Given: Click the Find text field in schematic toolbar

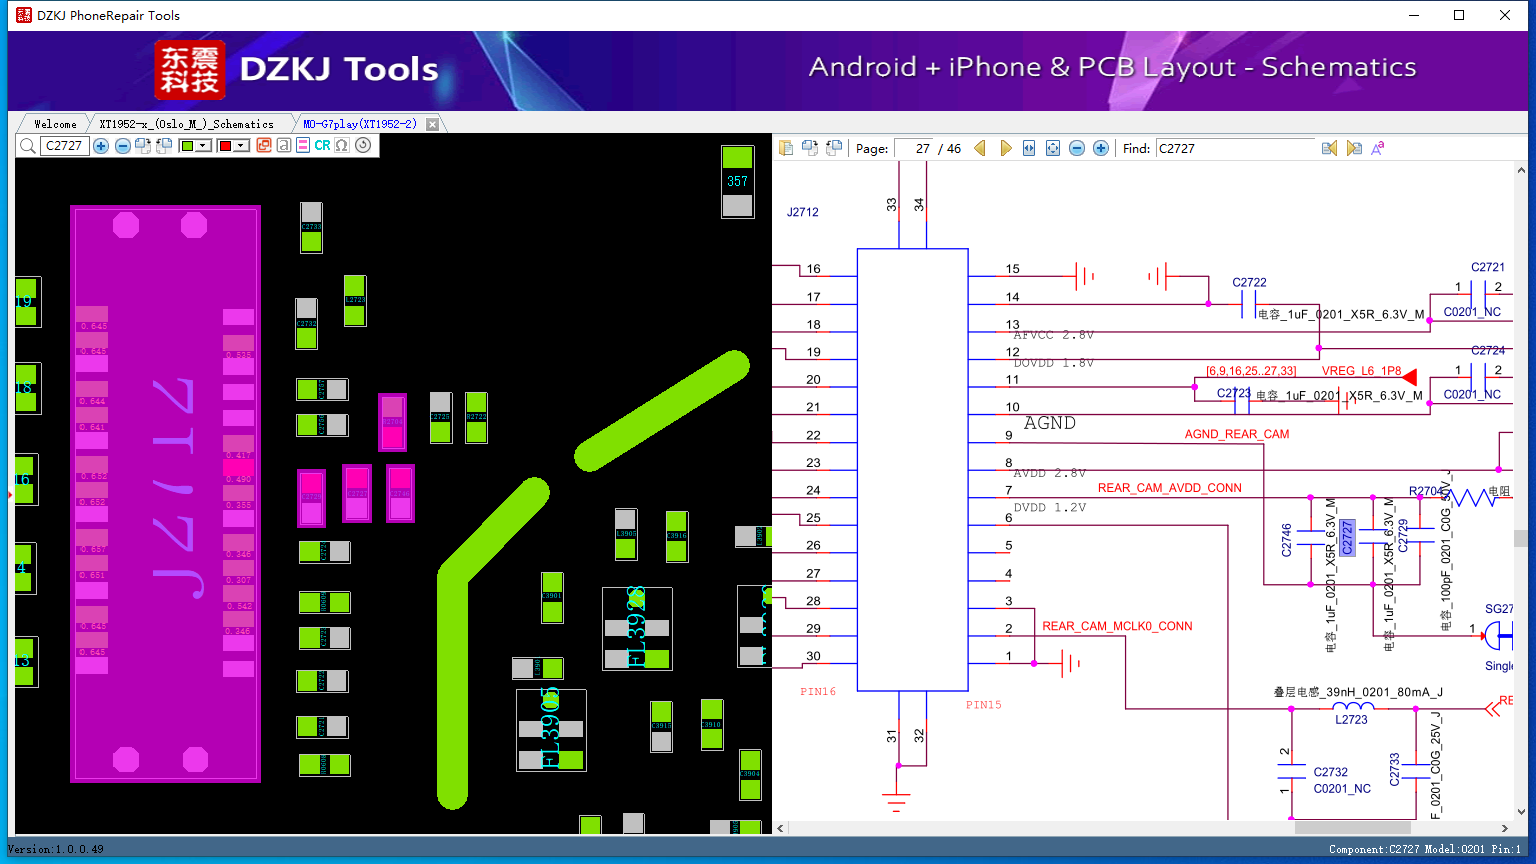Looking at the screenshot, I should (x=1235, y=148).
